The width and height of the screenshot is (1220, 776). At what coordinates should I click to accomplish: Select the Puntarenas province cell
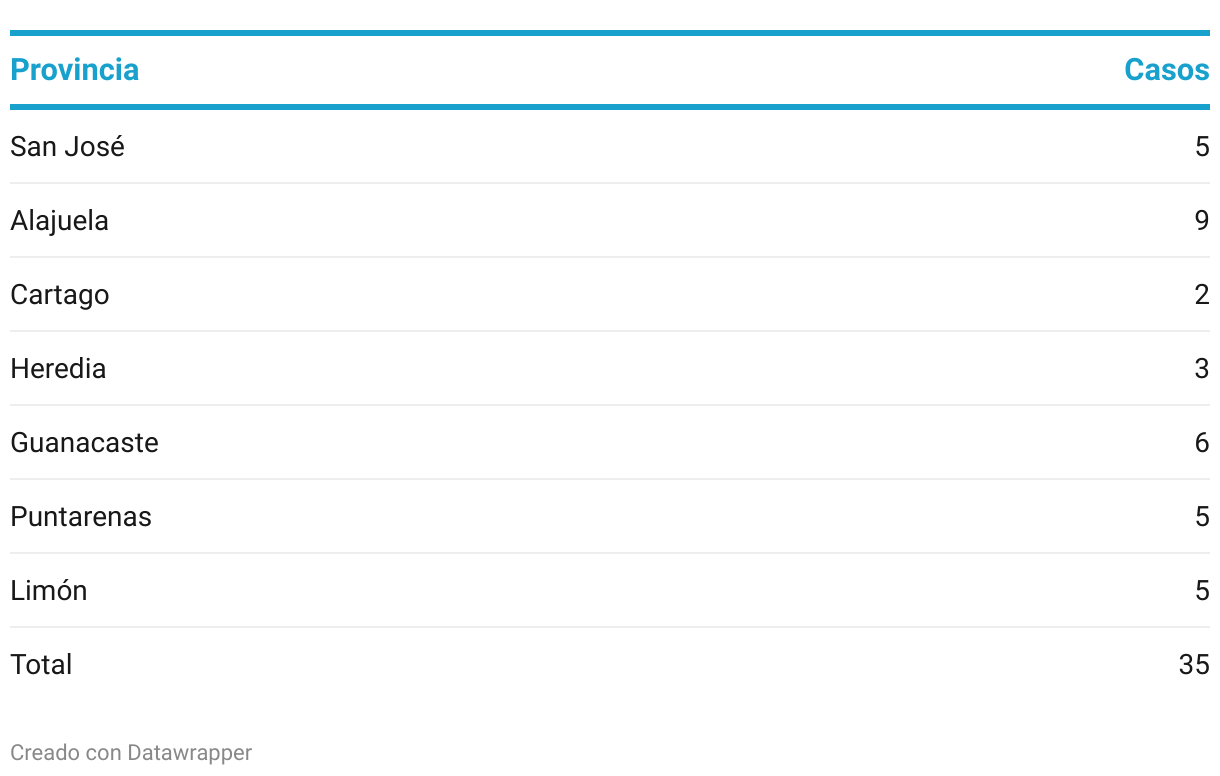click(x=81, y=517)
